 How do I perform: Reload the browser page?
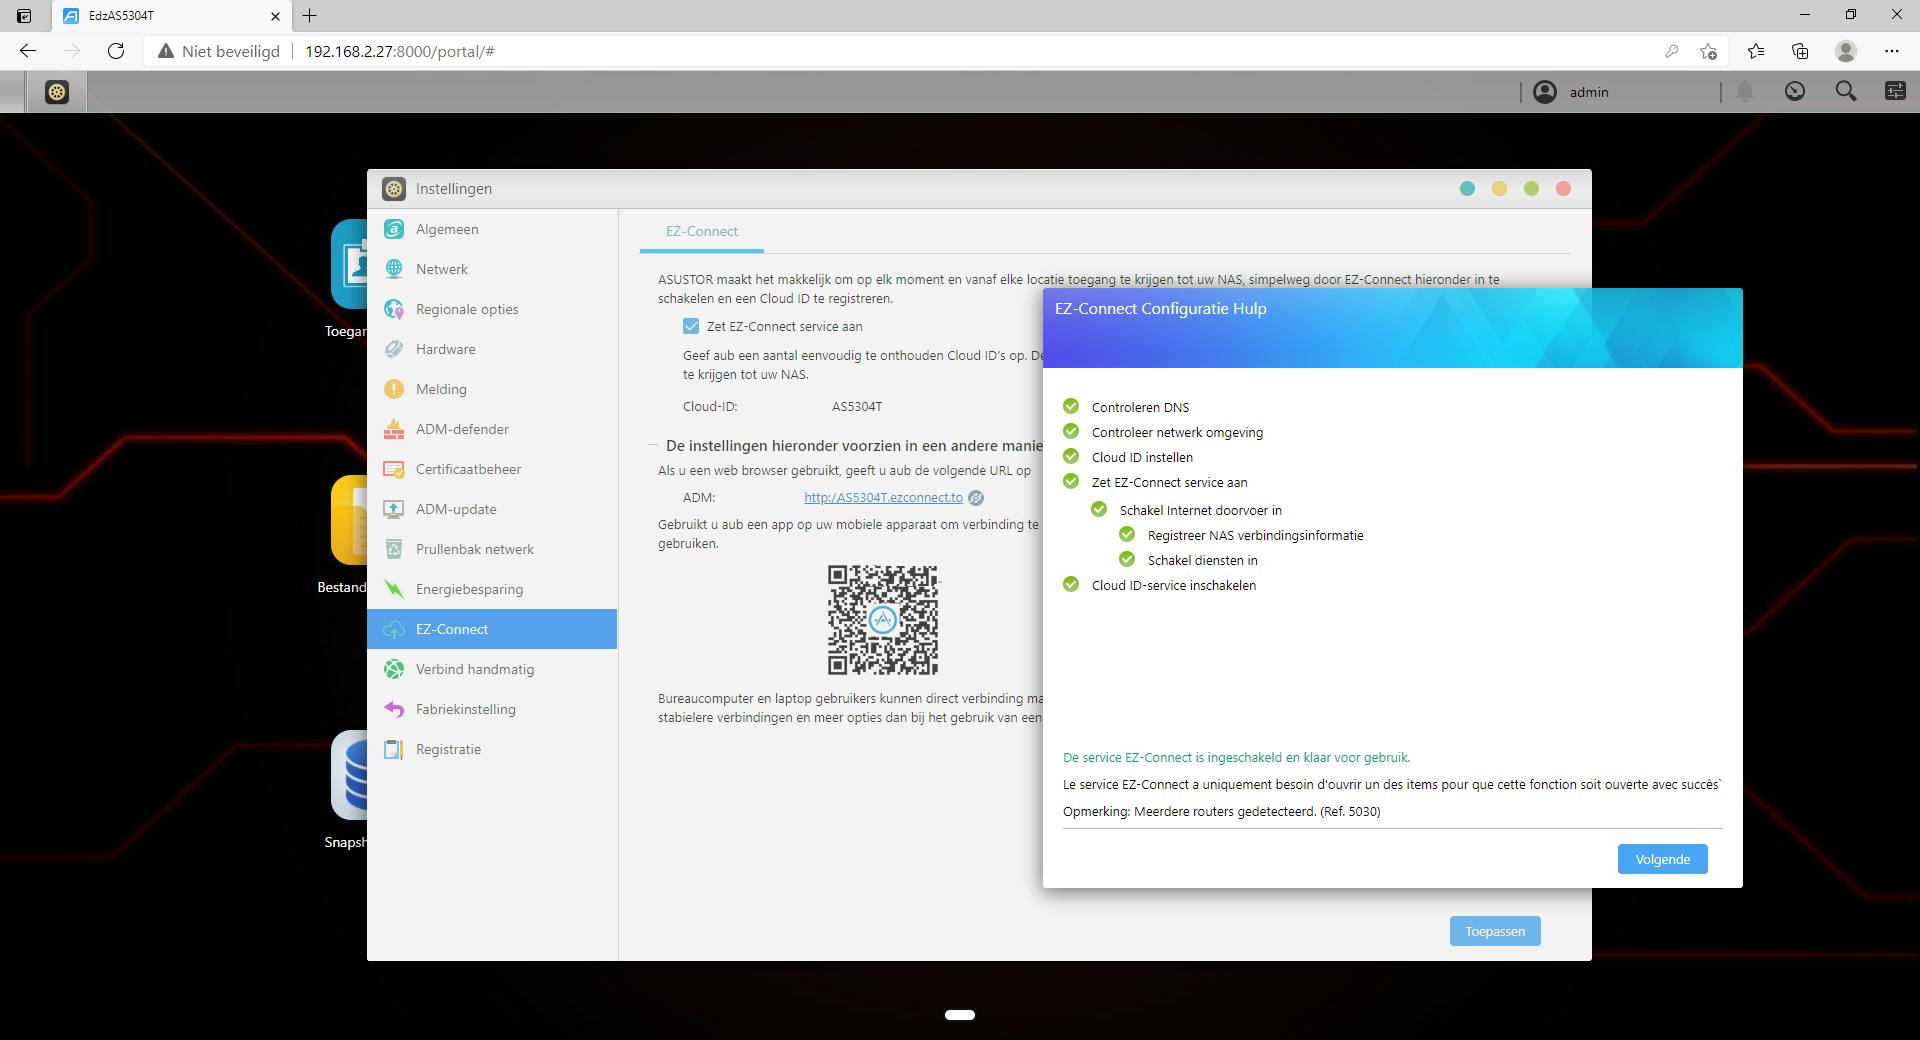[x=116, y=51]
